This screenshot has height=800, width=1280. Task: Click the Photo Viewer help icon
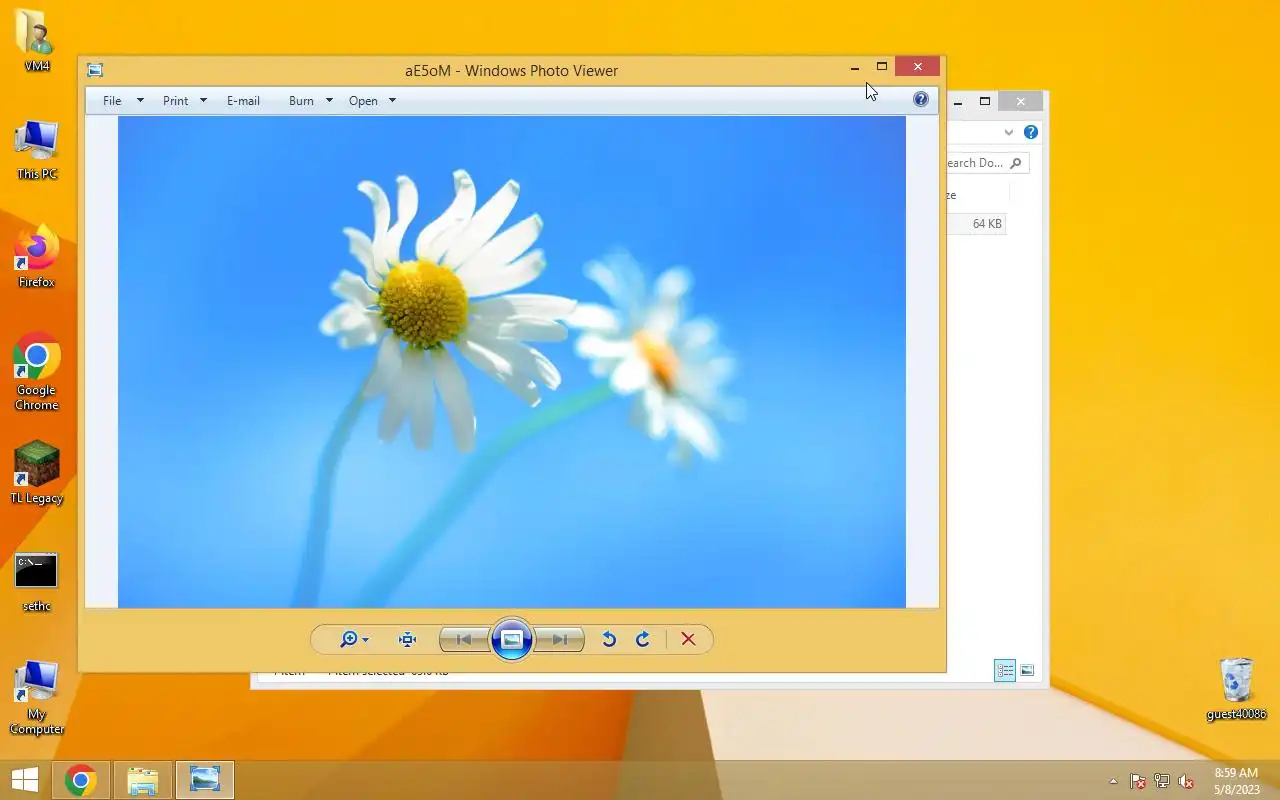click(921, 99)
